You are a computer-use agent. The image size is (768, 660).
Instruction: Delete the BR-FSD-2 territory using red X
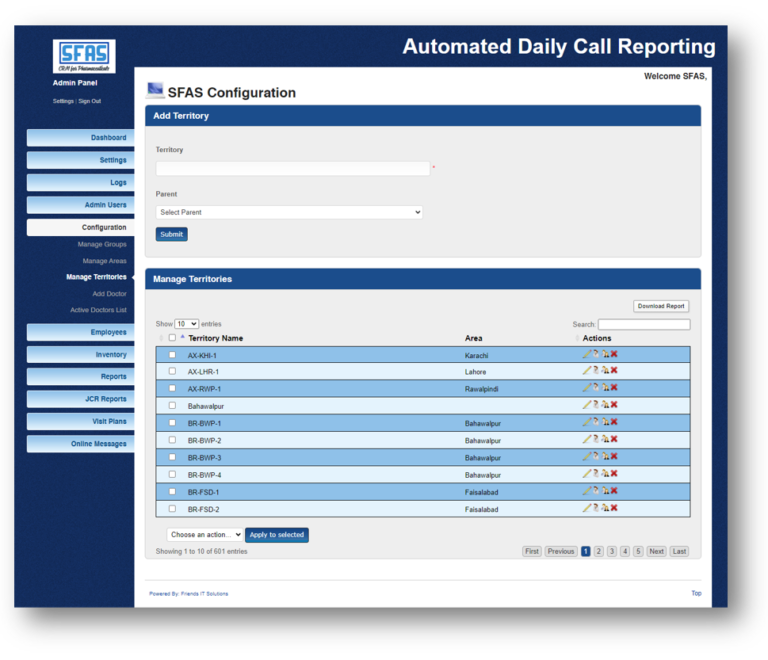click(x=614, y=508)
